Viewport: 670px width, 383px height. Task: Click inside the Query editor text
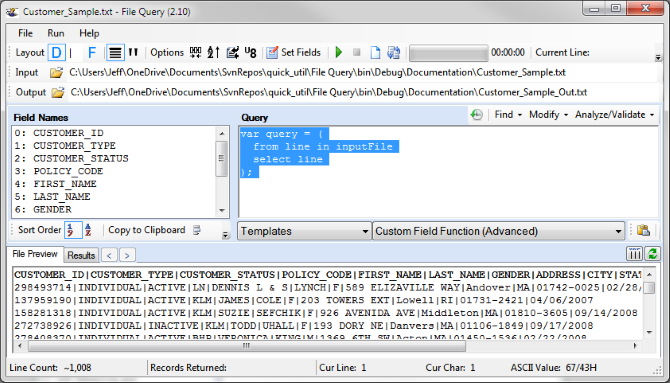[x=448, y=172]
